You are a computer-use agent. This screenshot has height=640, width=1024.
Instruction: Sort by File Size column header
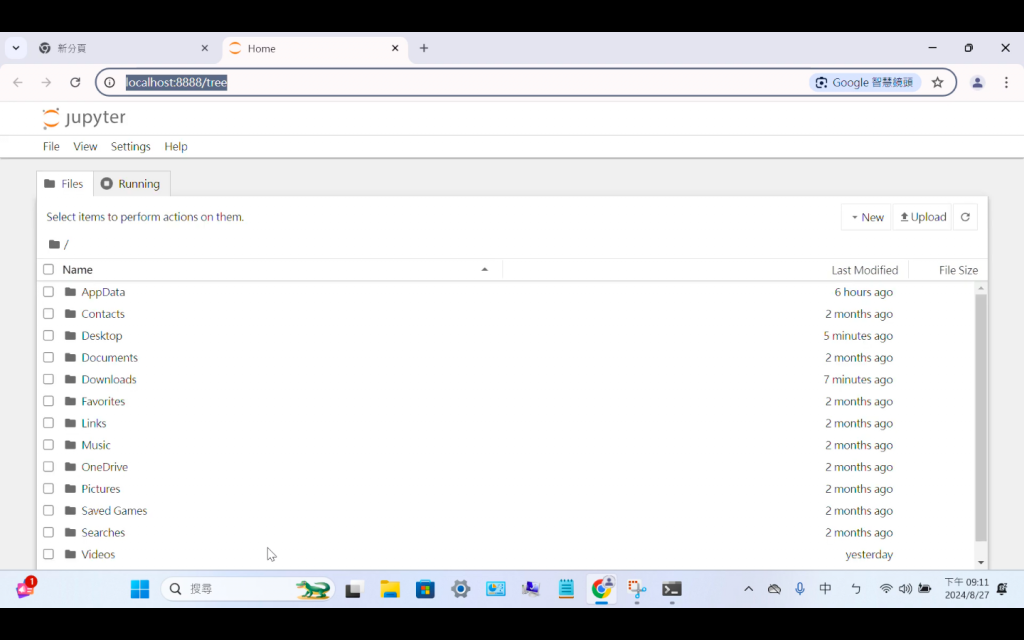click(958, 270)
